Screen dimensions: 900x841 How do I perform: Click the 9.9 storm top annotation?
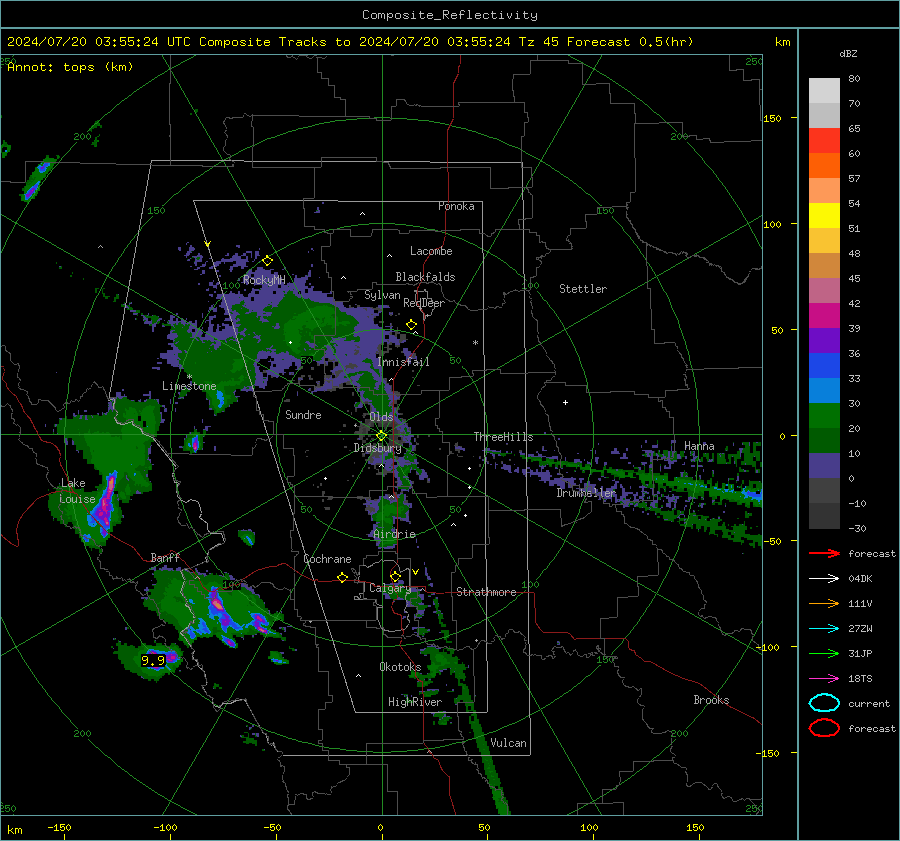[x=153, y=660]
